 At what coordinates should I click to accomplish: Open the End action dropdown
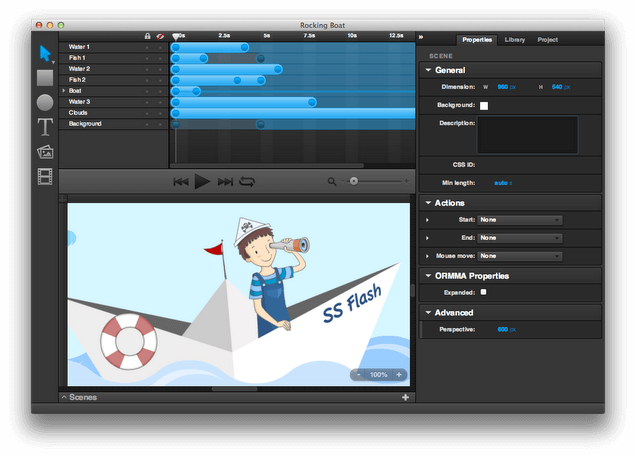tap(520, 238)
